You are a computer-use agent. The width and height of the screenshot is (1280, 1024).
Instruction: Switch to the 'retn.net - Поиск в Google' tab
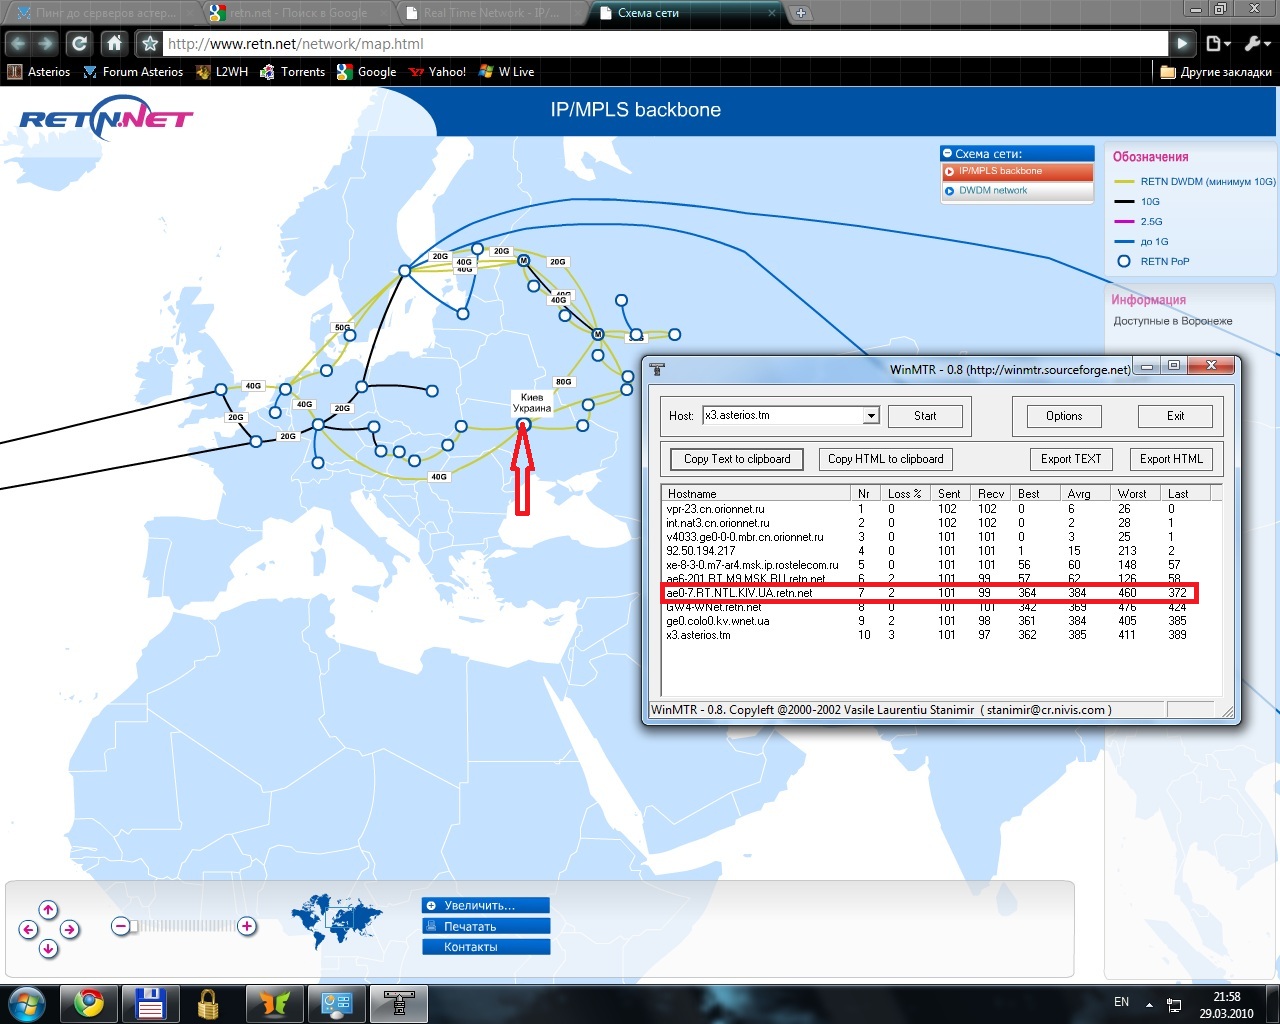click(298, 13)
